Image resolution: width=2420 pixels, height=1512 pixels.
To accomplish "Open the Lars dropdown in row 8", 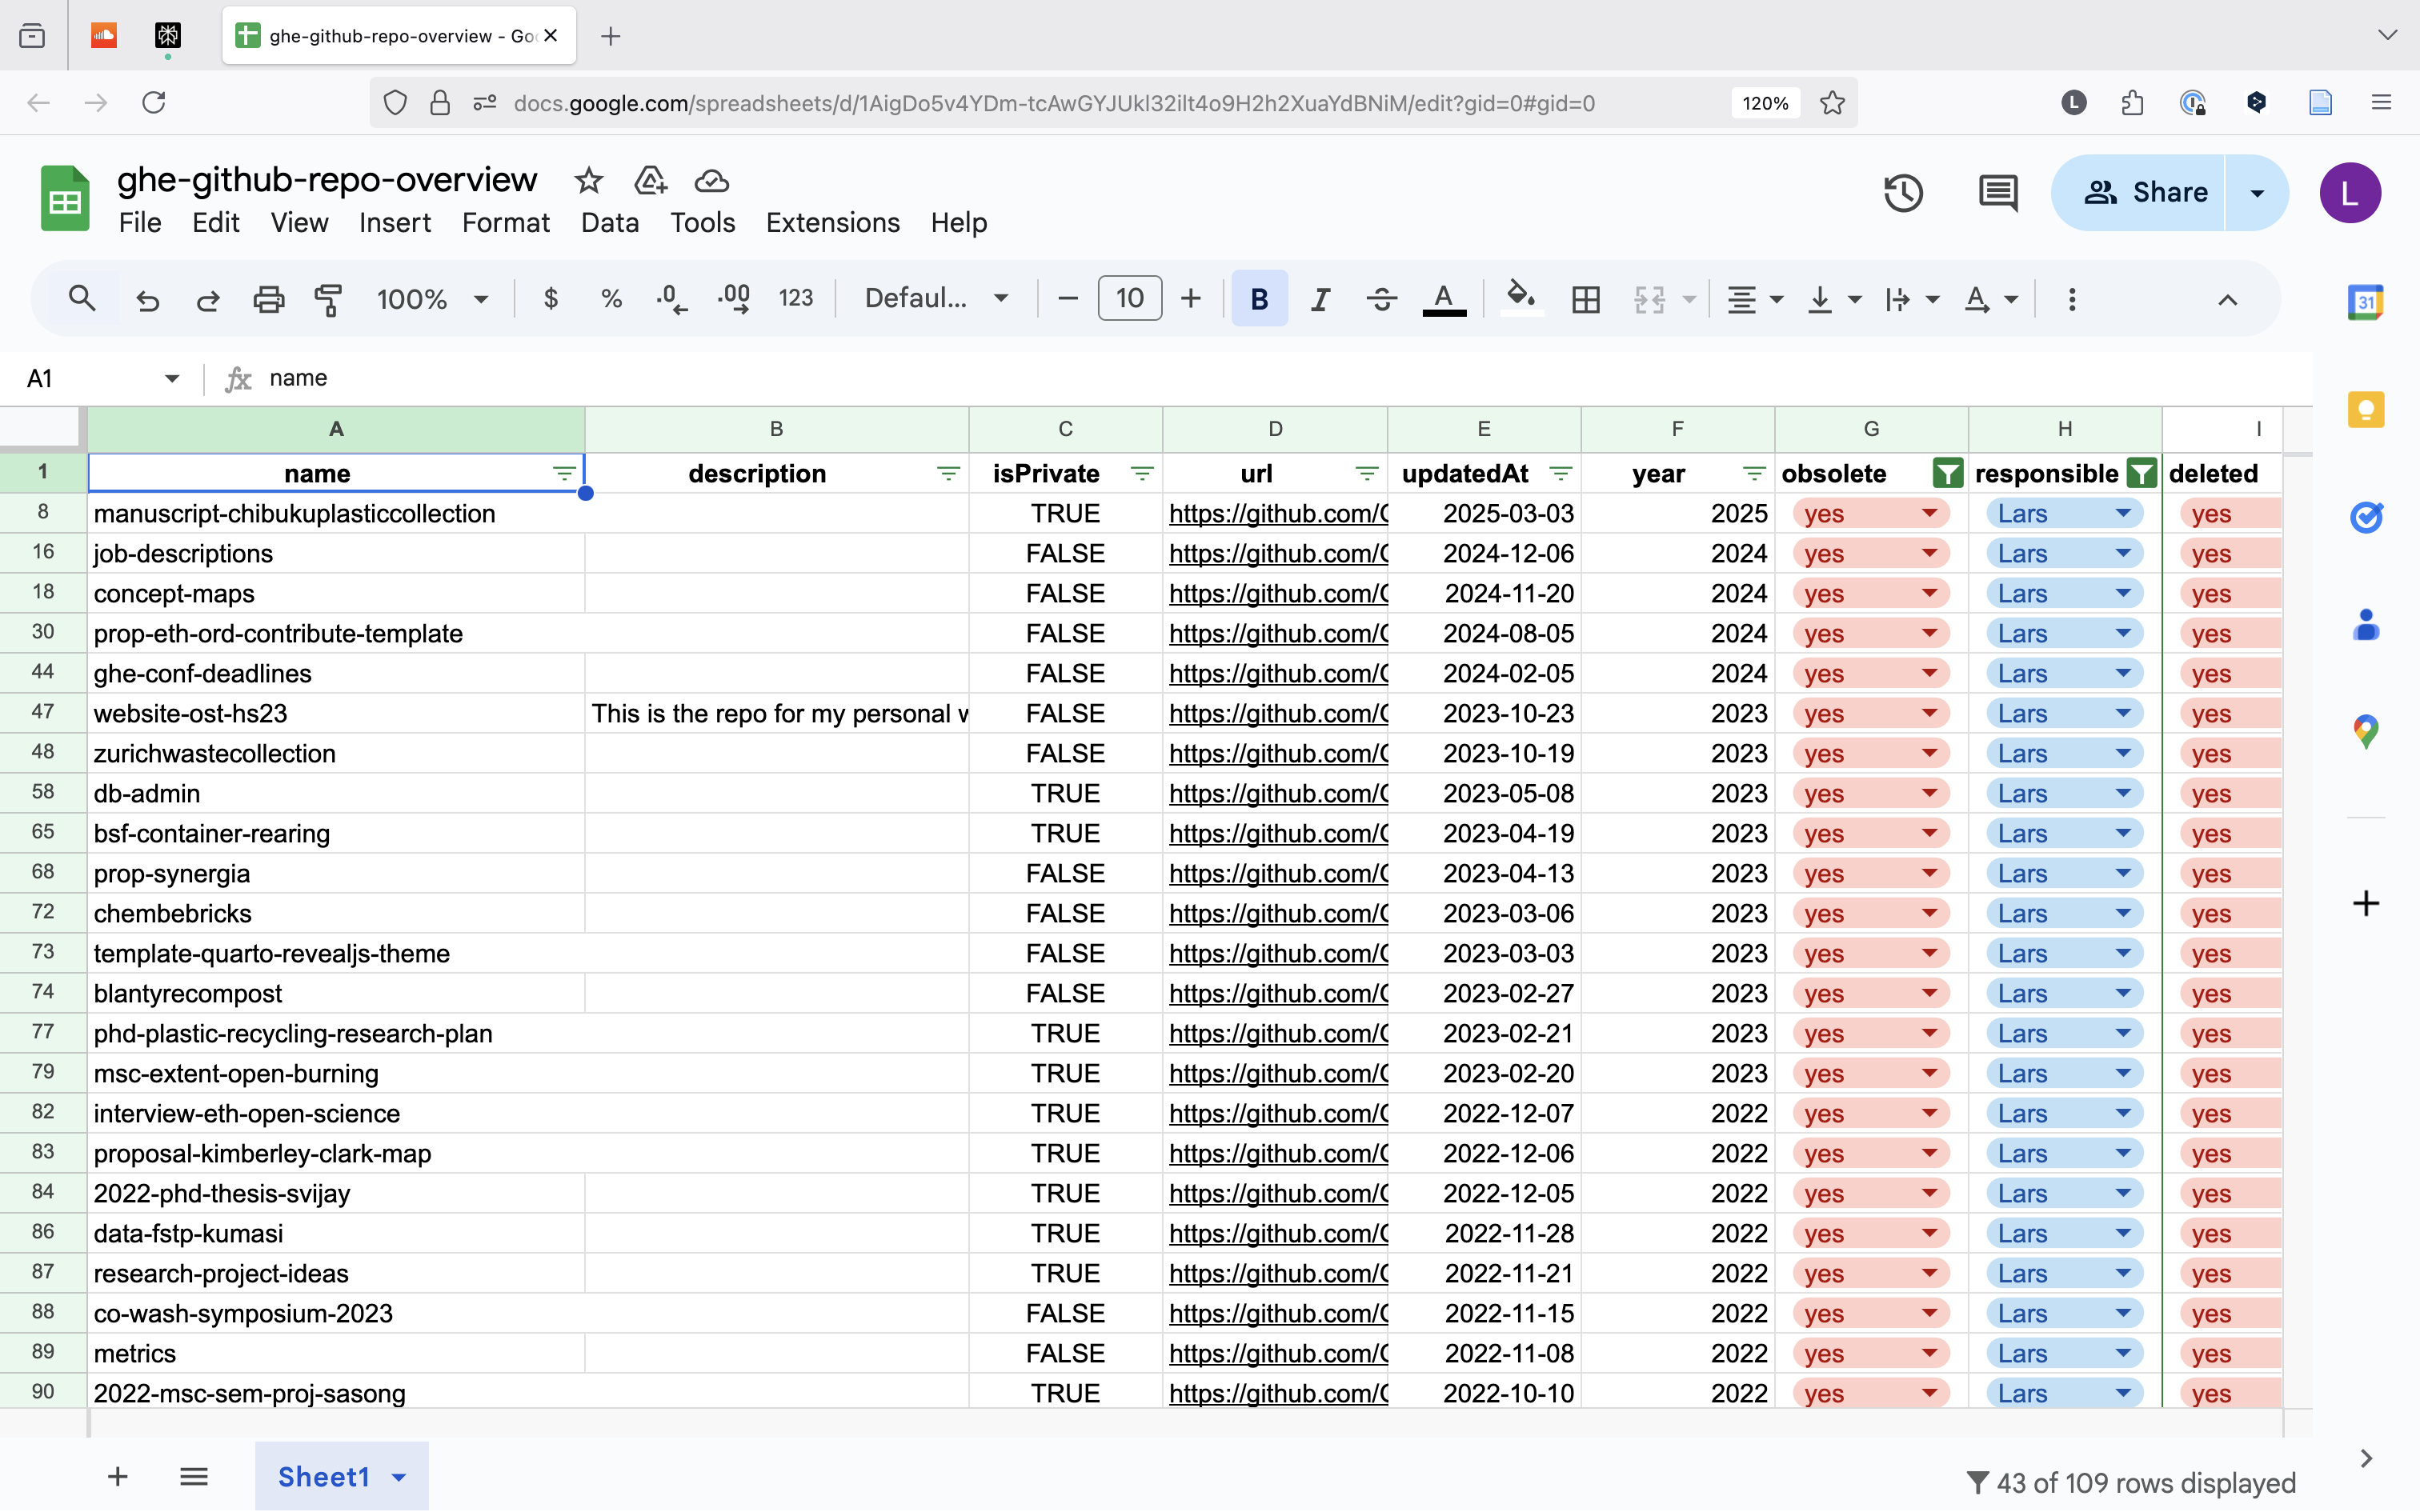I will click(x=2123, y=513).
